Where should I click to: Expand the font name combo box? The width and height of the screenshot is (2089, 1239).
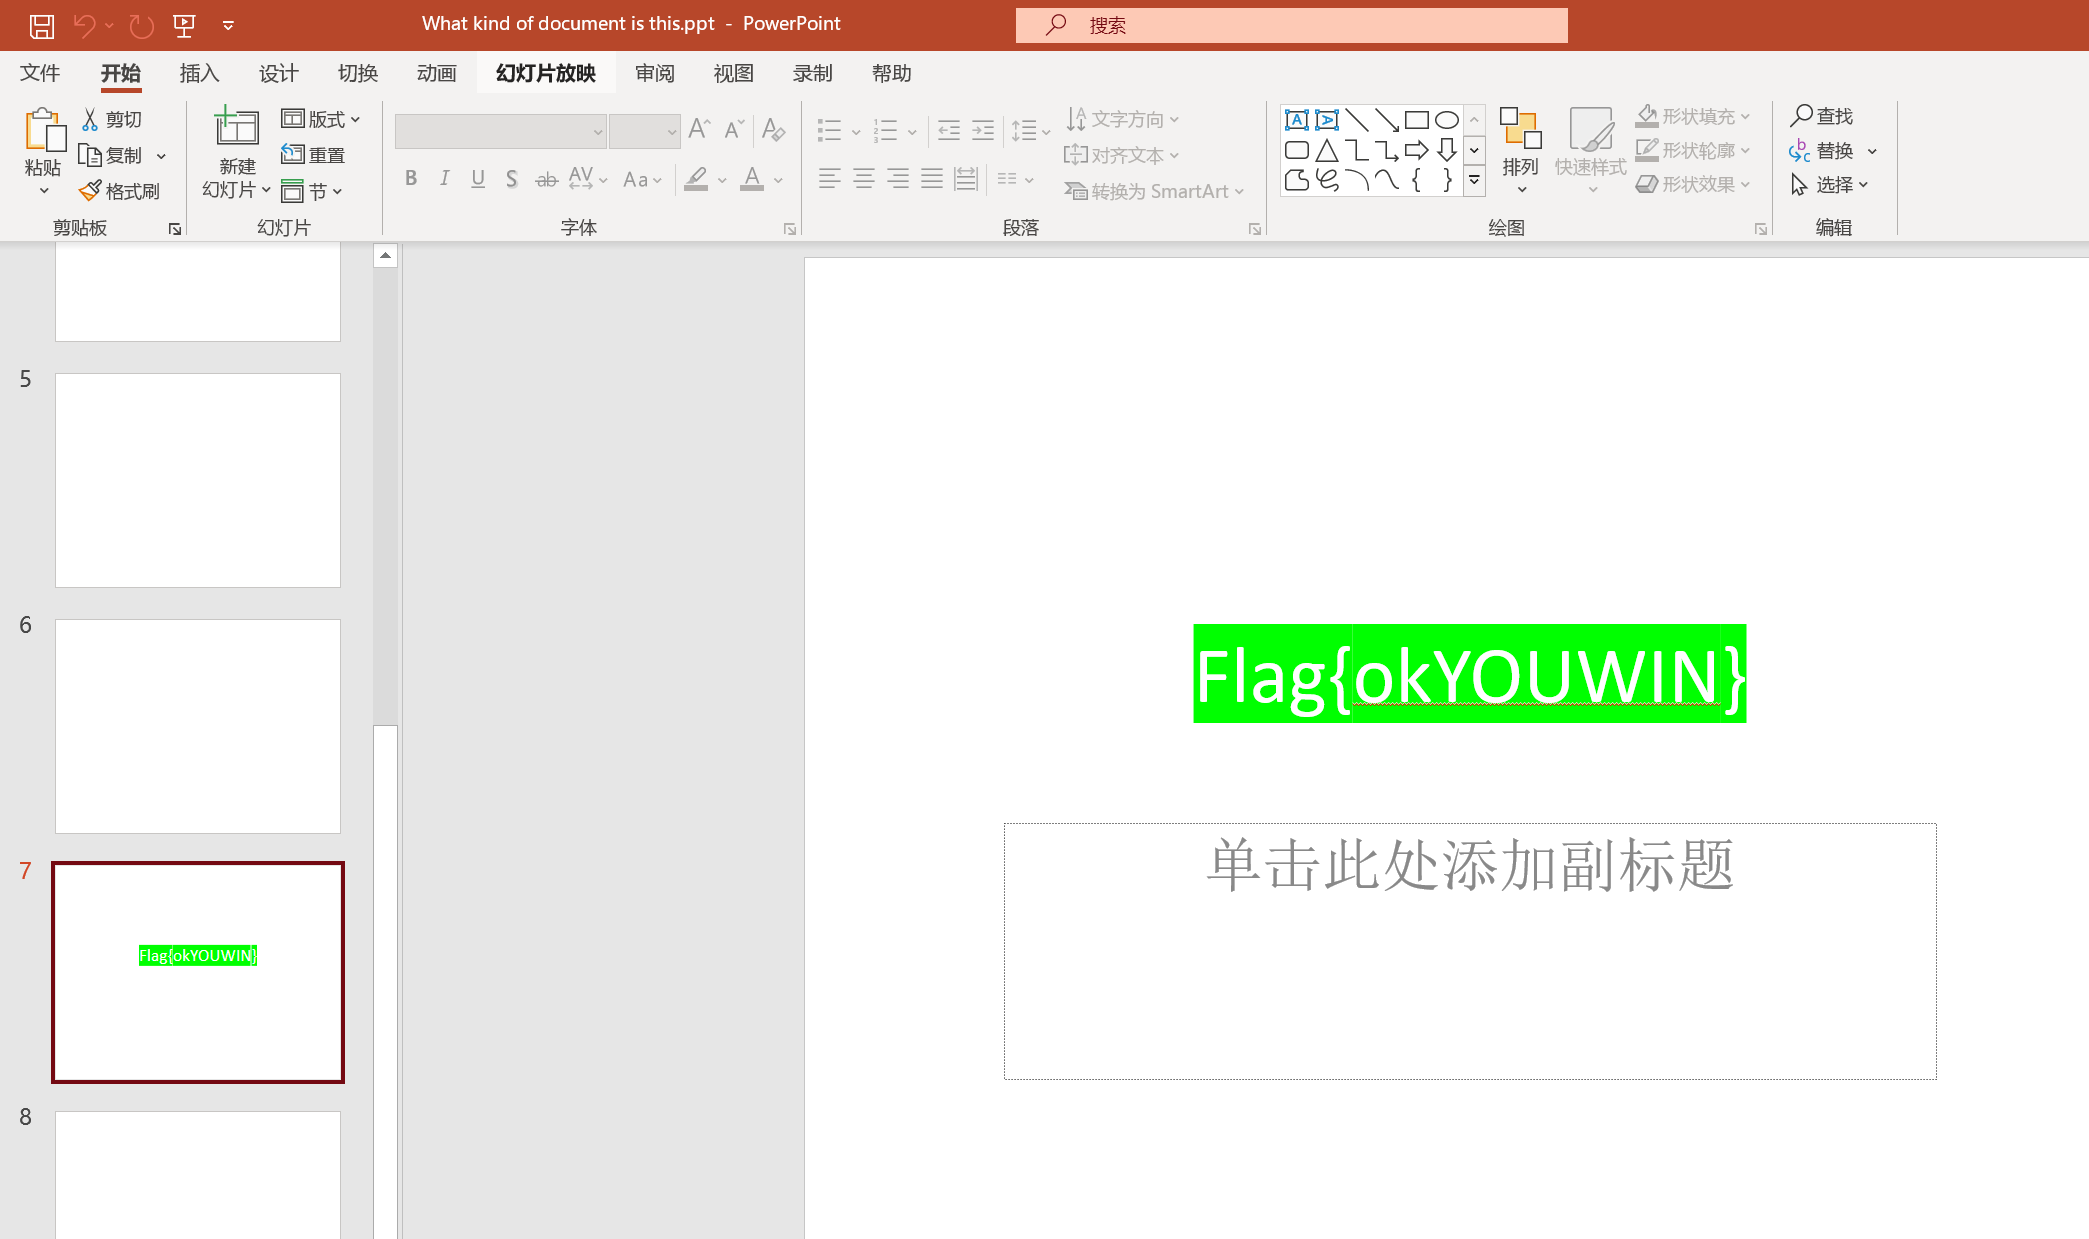(597, 132)
